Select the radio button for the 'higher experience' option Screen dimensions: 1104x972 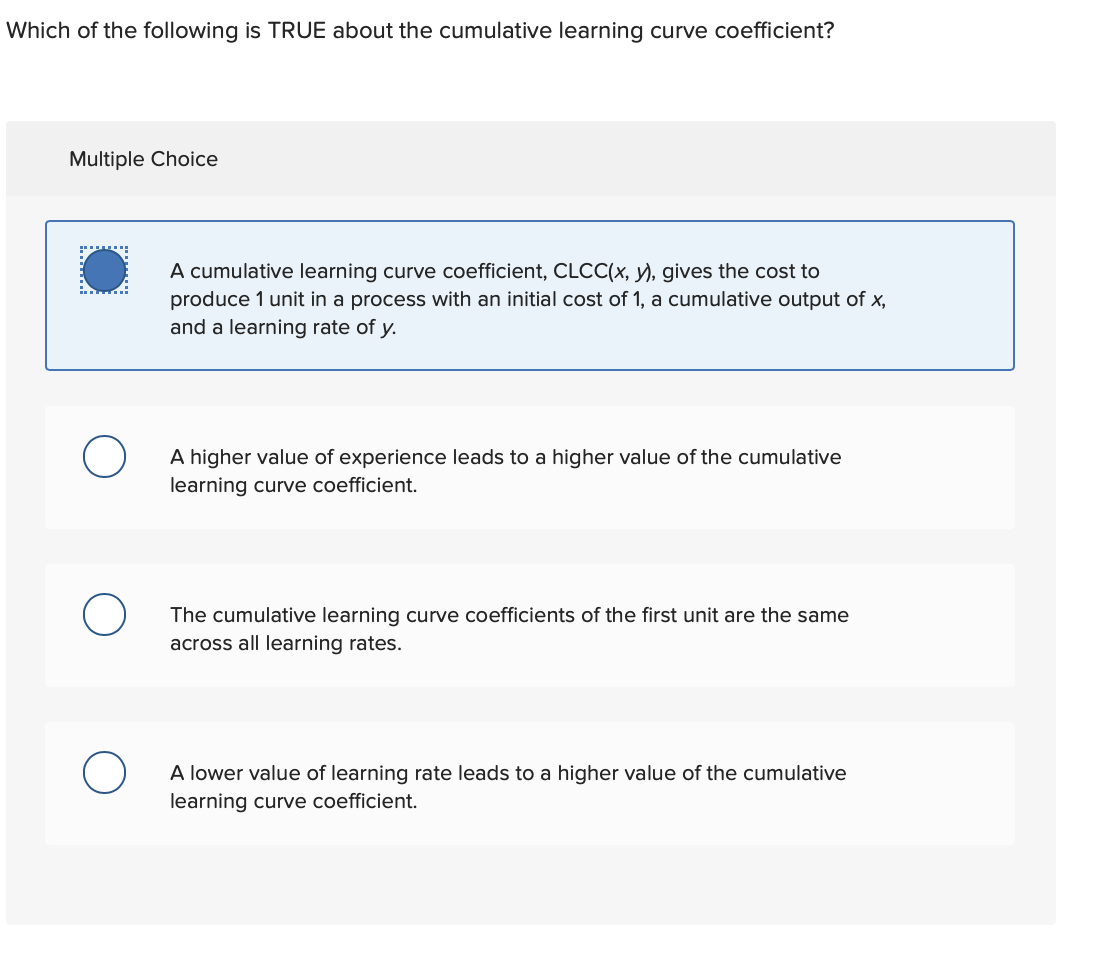(104, 457)
